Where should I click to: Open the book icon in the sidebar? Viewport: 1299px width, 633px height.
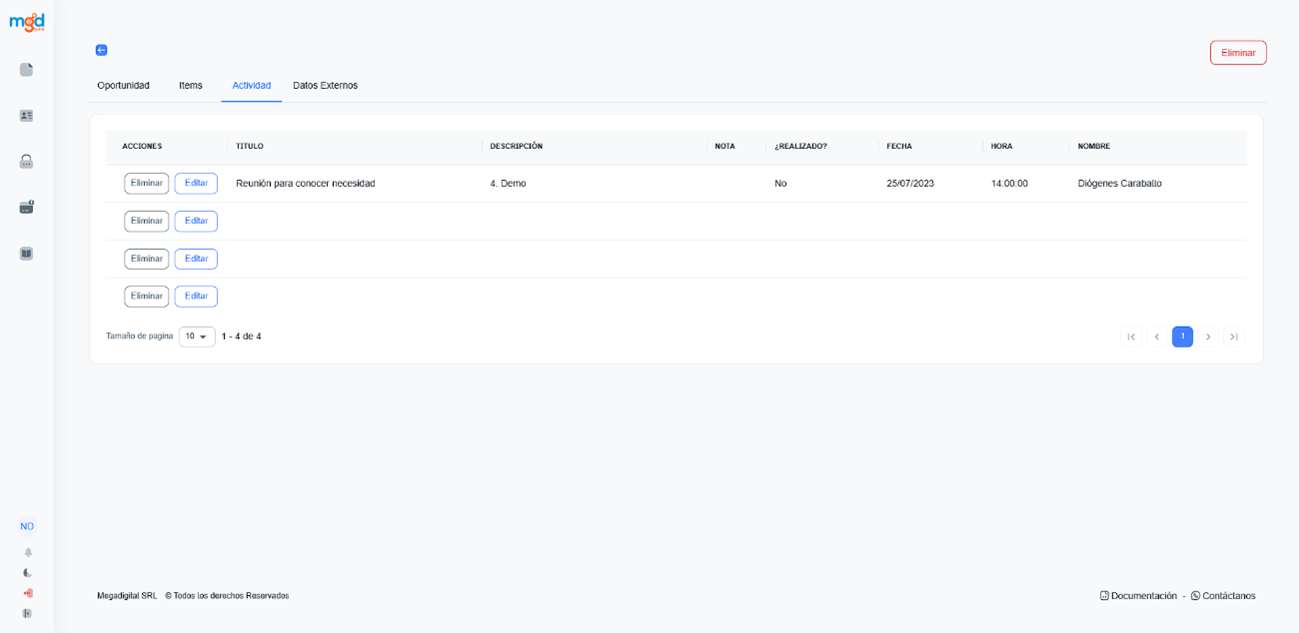[27, 254]
